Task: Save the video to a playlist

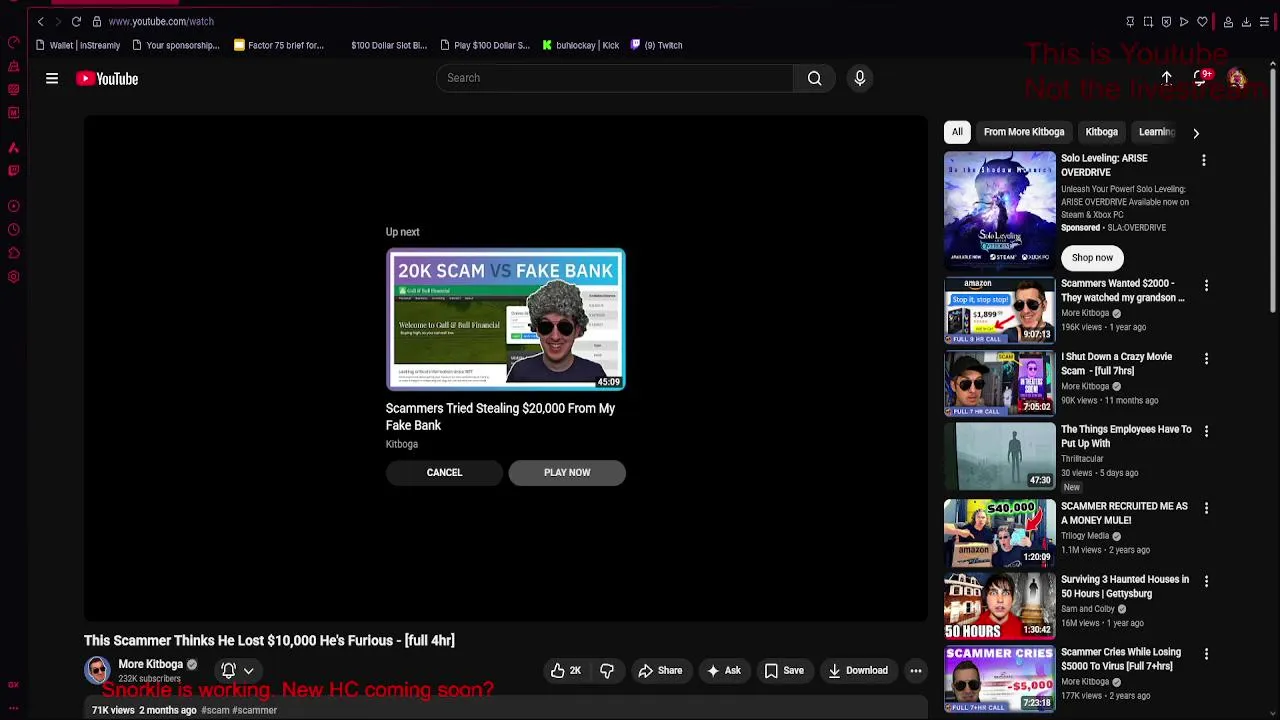Action: [x=784, y=671]
